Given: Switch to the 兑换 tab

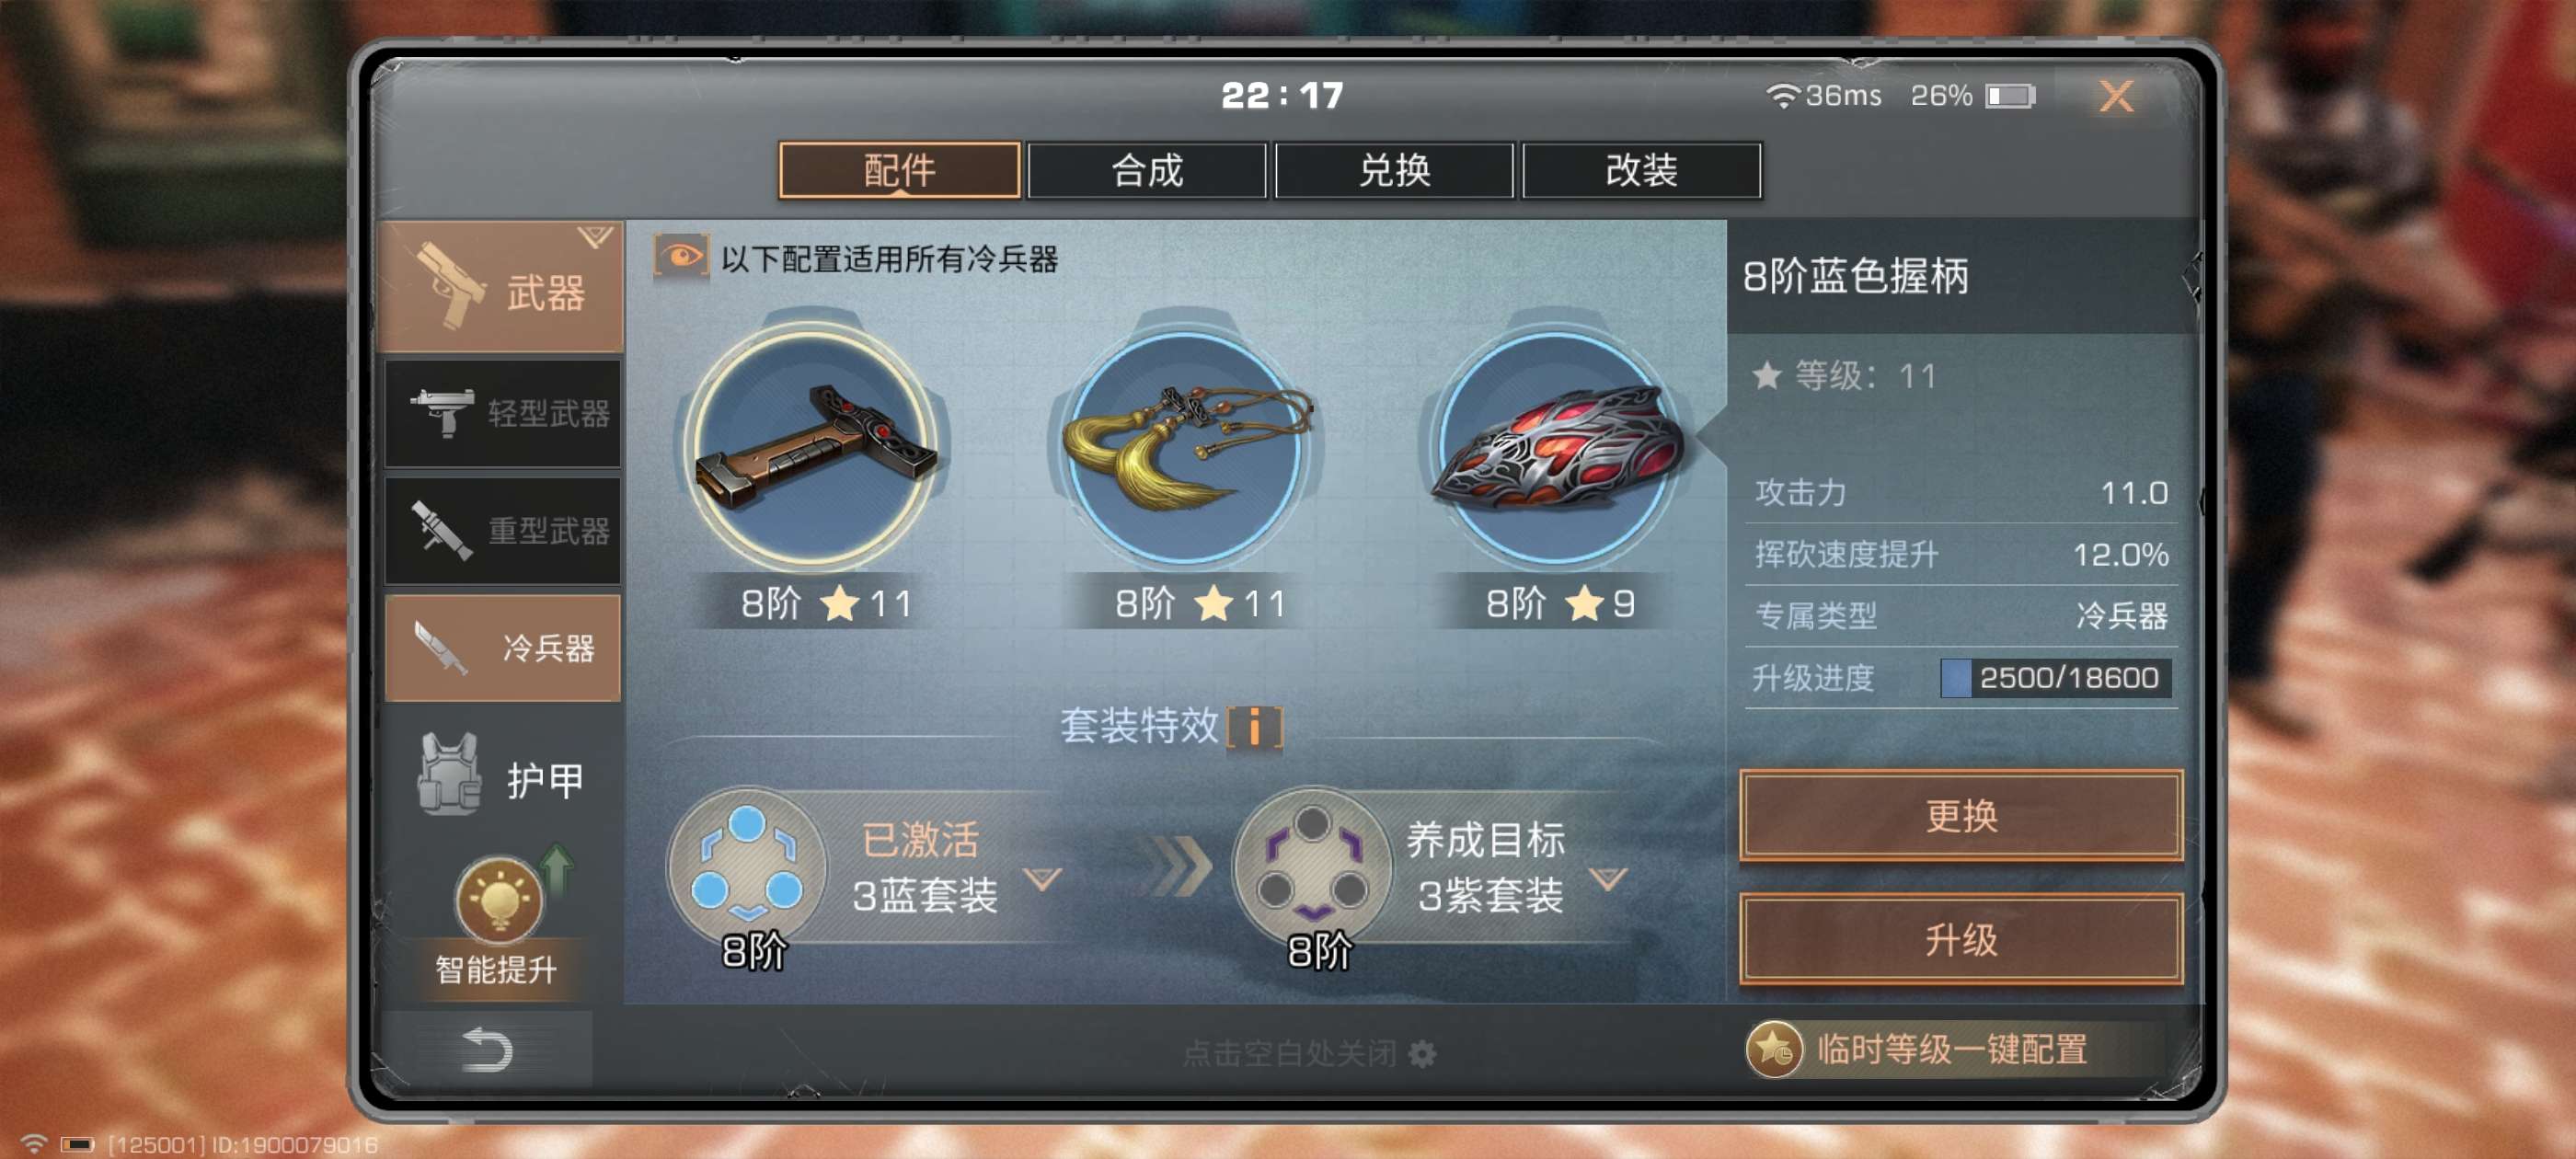Looking at the screenshot, I should [1394, 170].
